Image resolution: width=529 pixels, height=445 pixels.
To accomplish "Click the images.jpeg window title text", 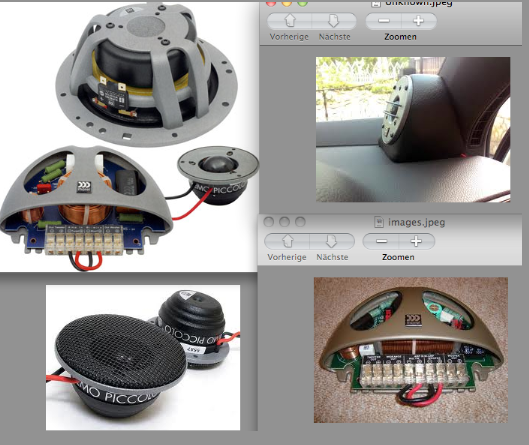I will point(417,222).
